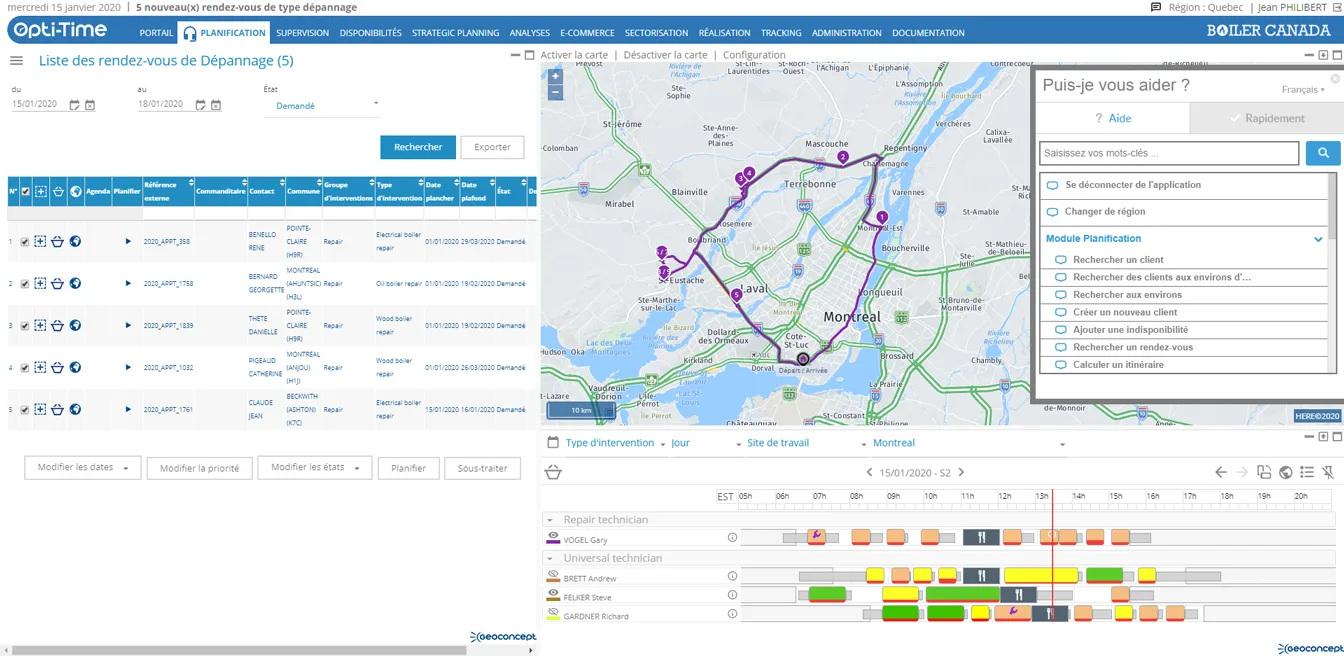Image resolution: width=1344 pixels, height=656 pixels.
Task: Open info icon for GARDNER Richard
Action: tap(732, 614)
